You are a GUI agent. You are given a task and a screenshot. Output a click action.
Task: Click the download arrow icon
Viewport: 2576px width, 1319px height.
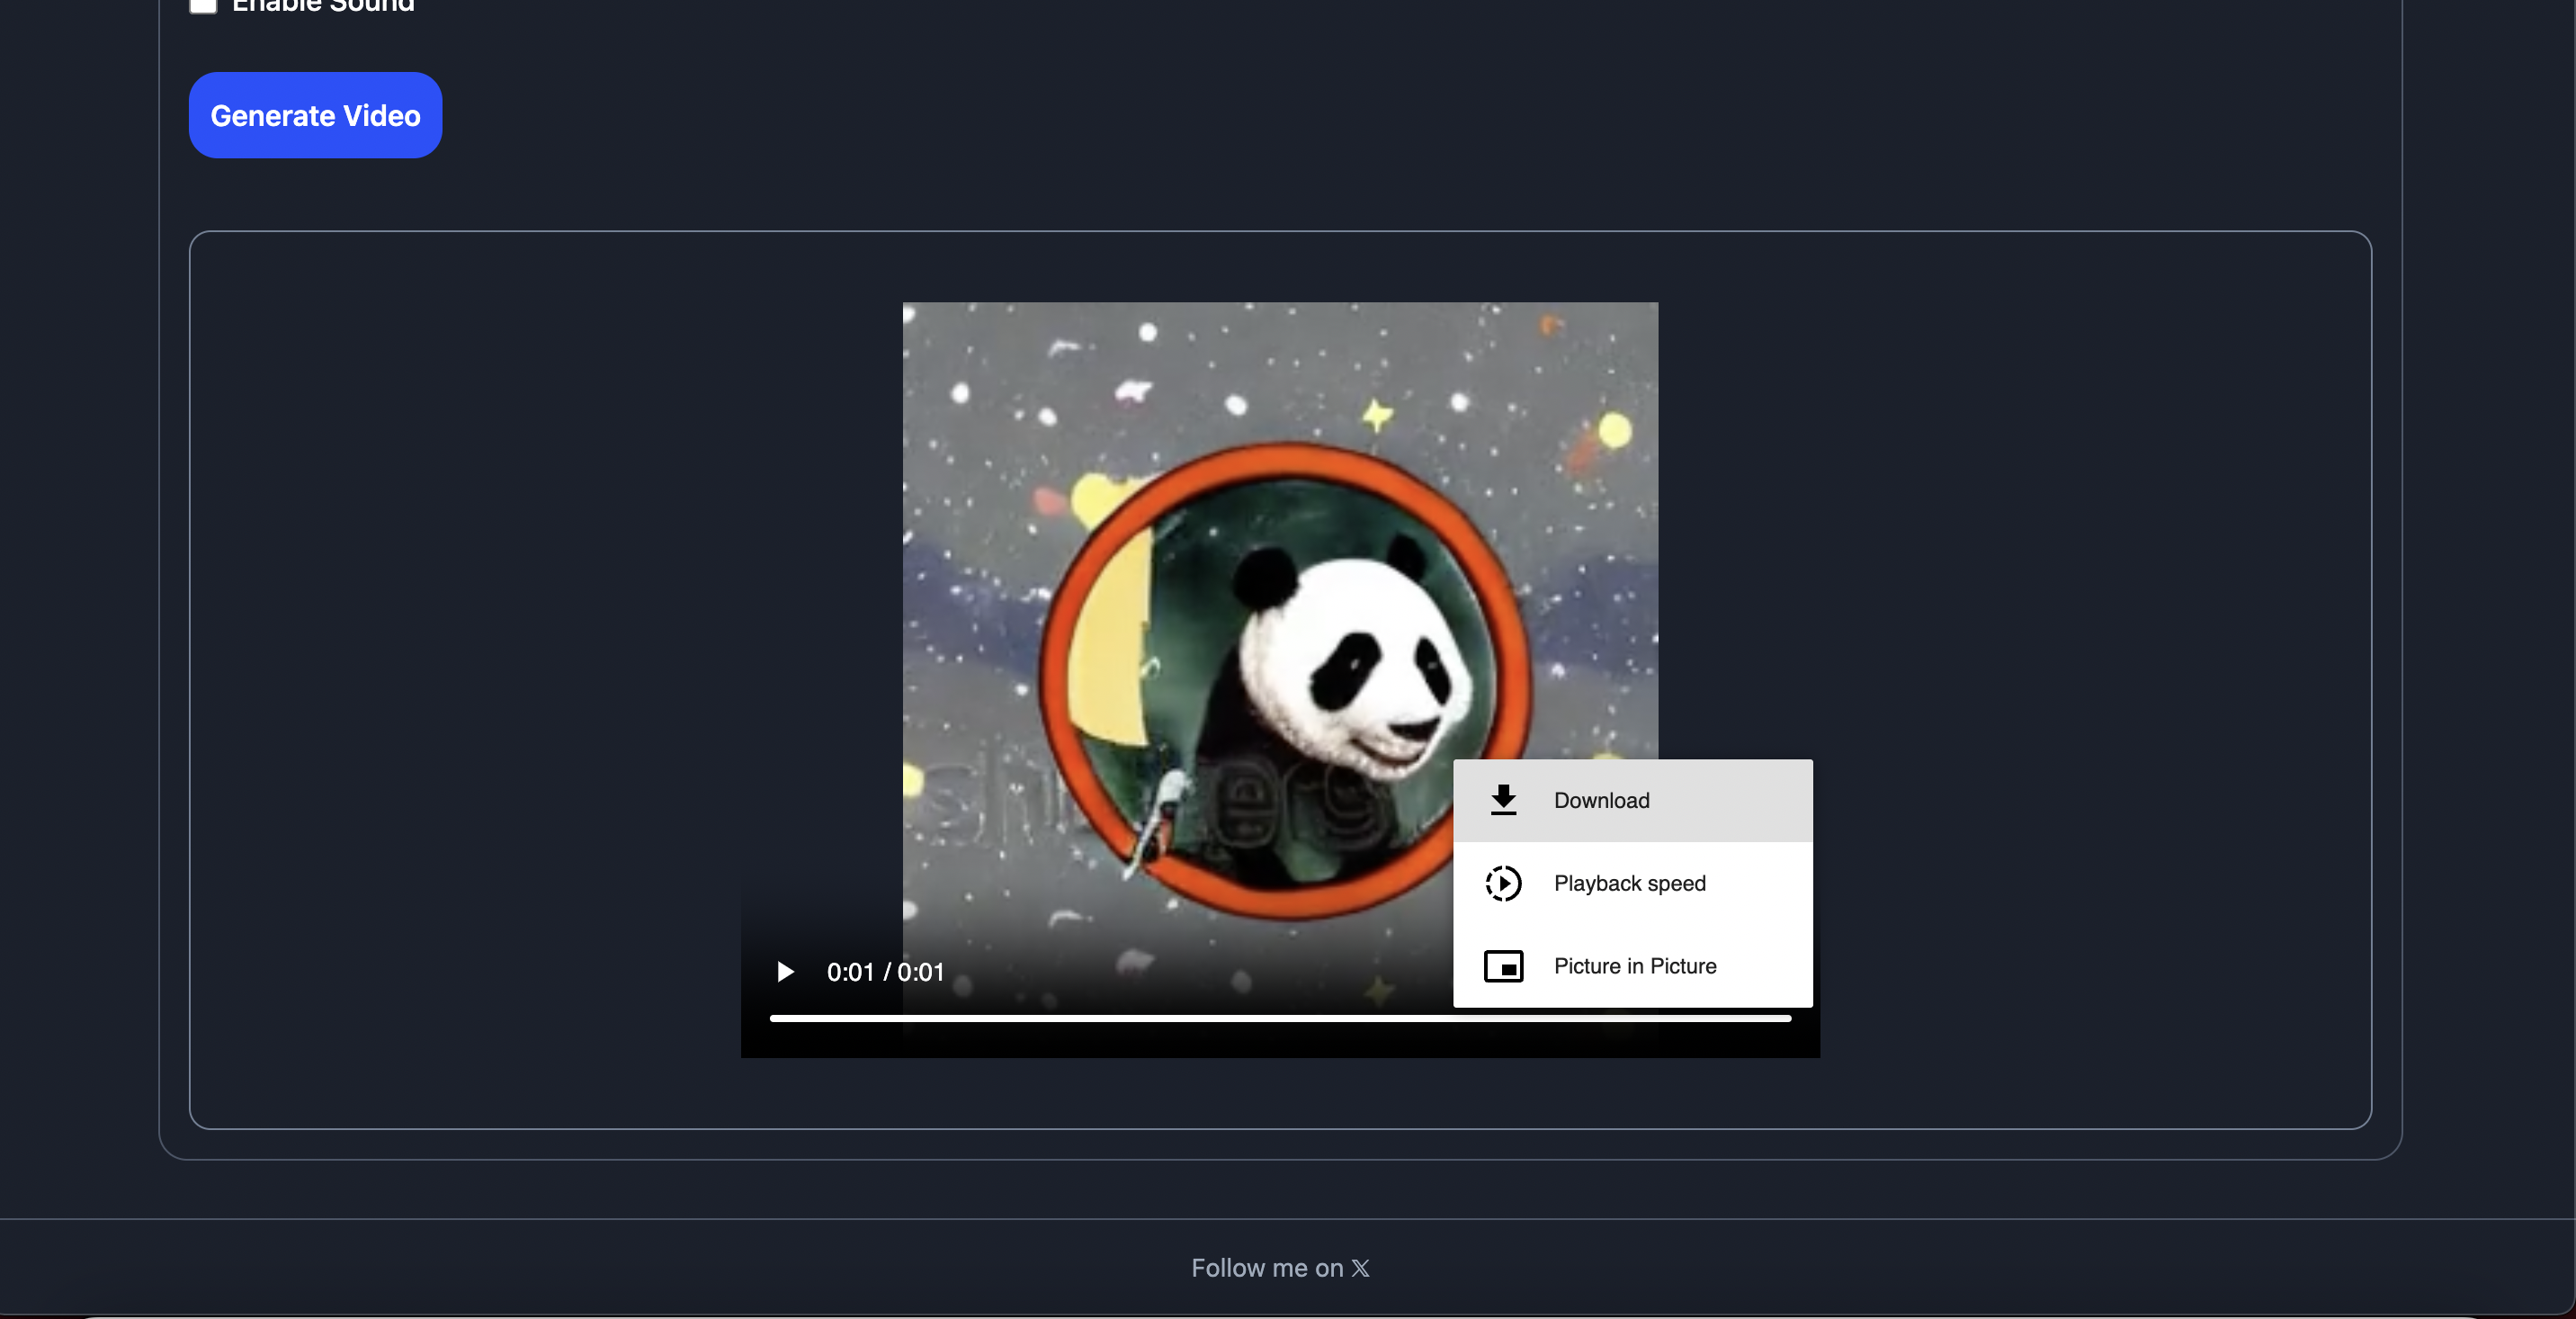(x=1503, y=800)
